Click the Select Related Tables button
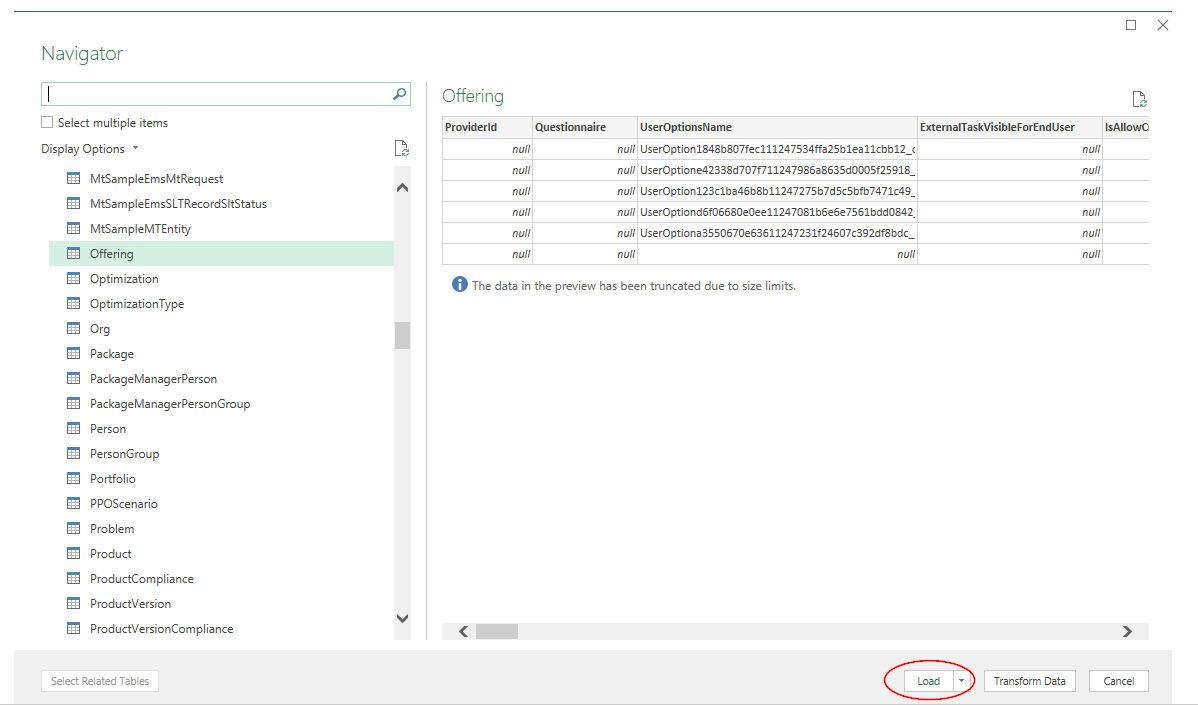 point(99,680)
